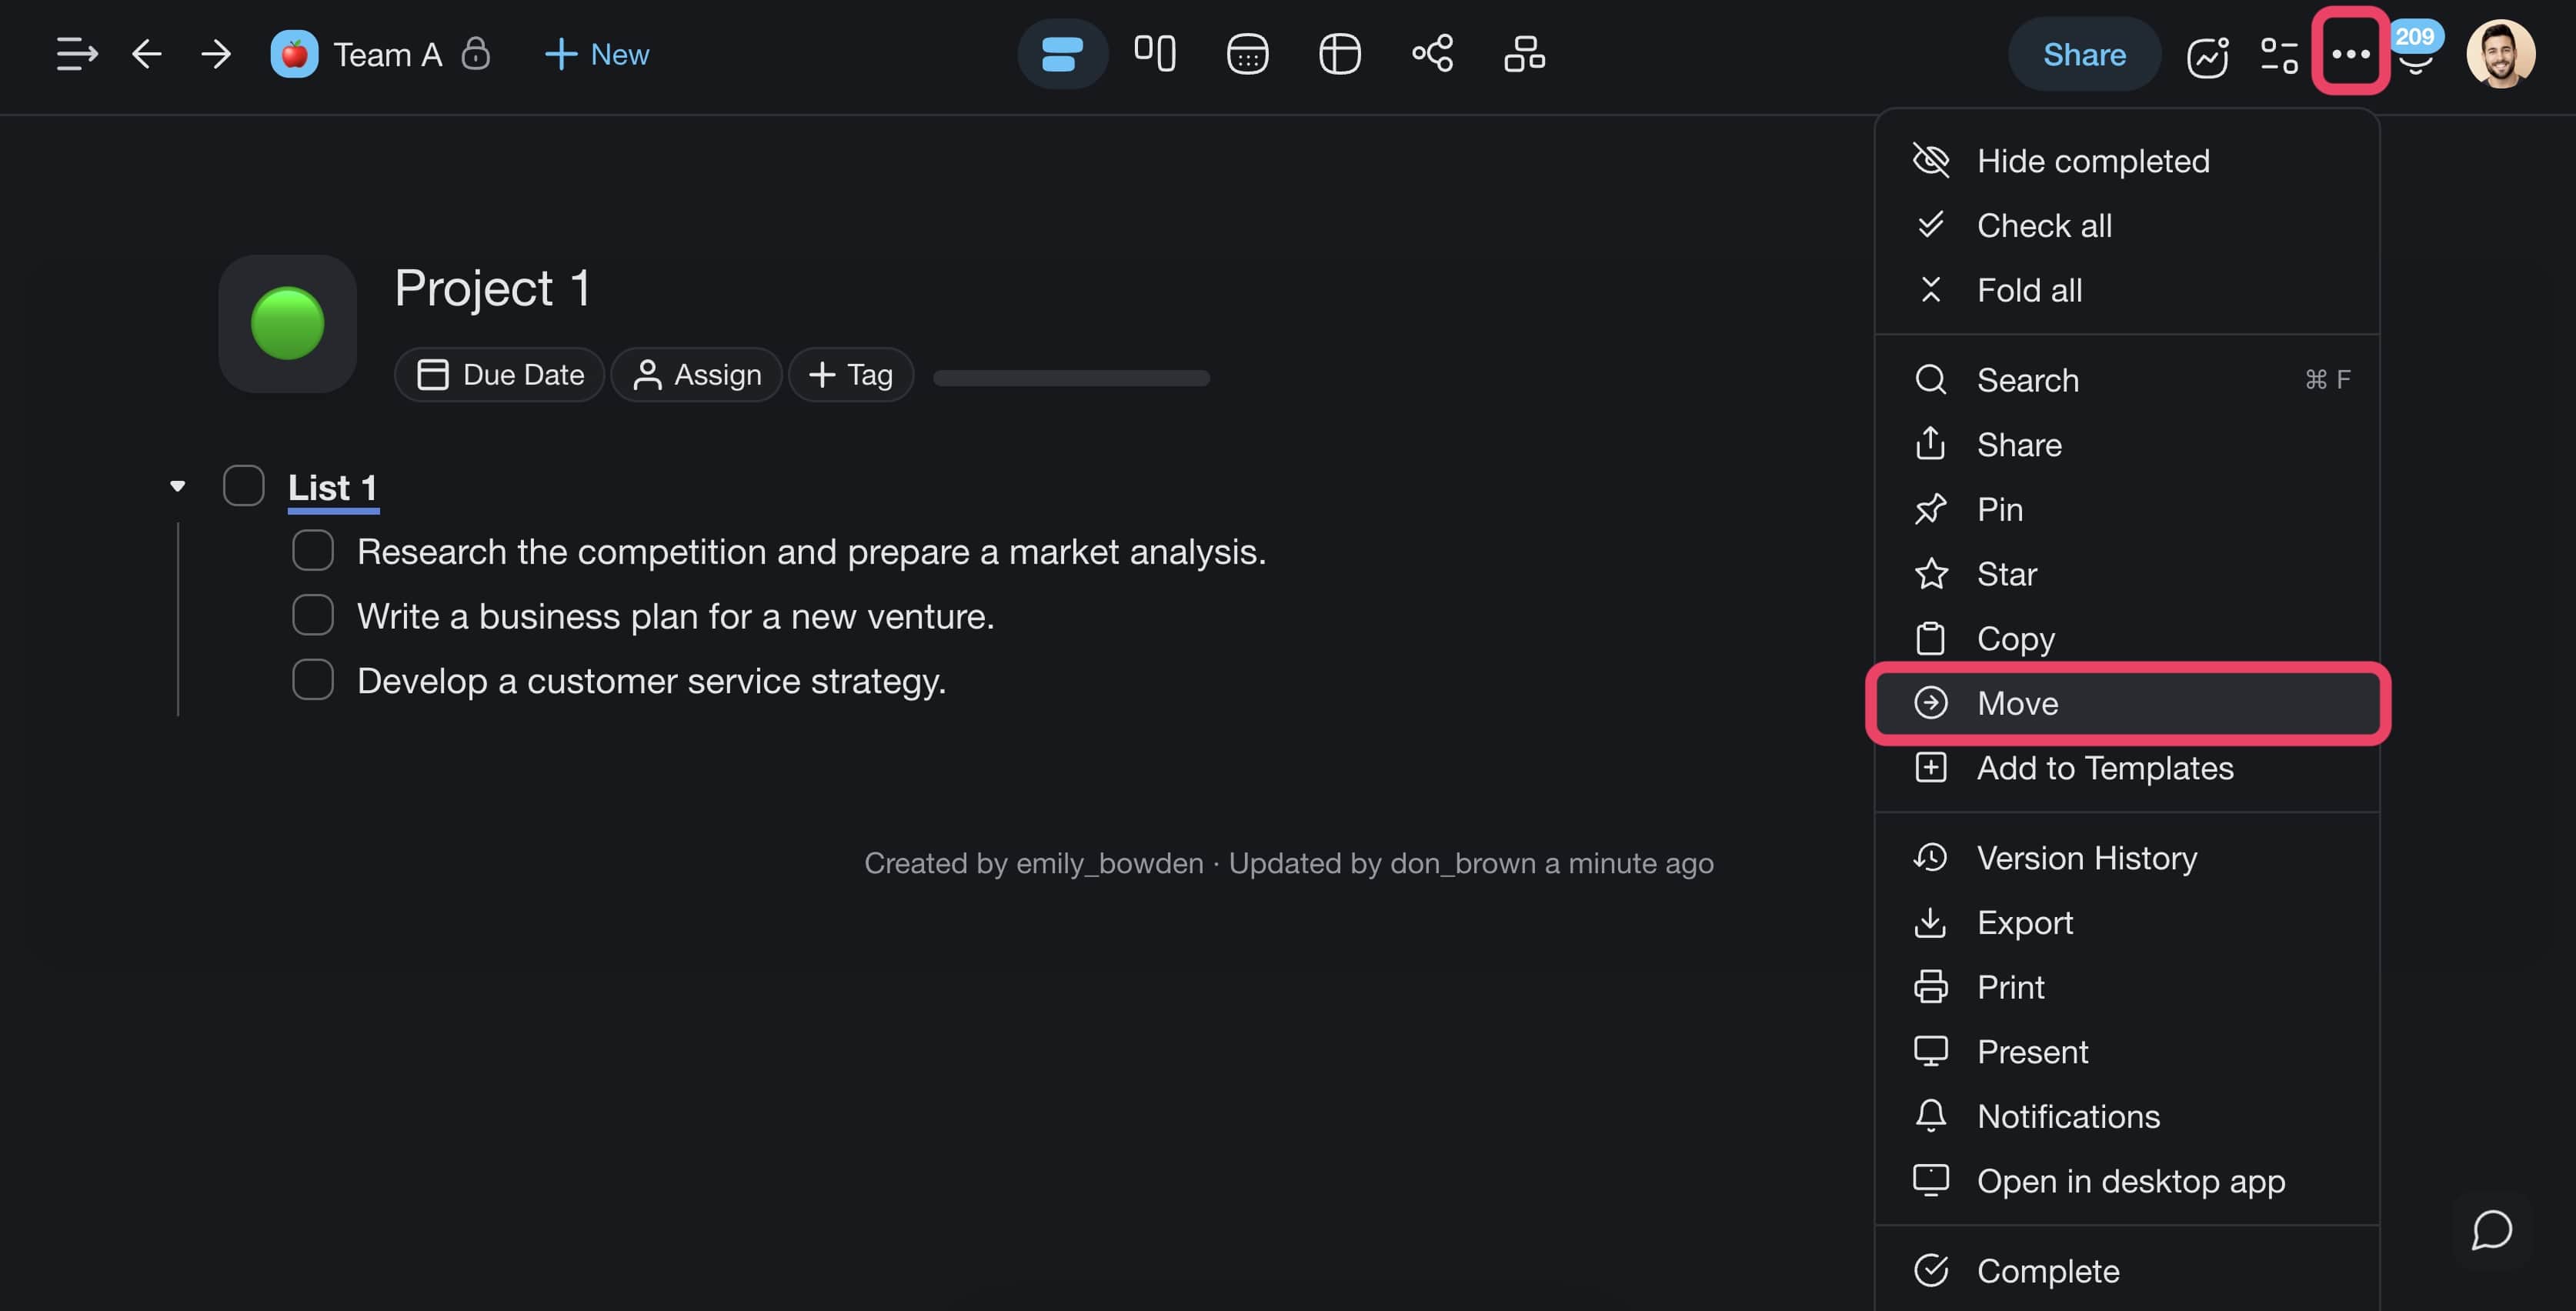The image size is (2576, 1311).
Task: Check off "Write a business plan" task
Action: tap(313, 615)
